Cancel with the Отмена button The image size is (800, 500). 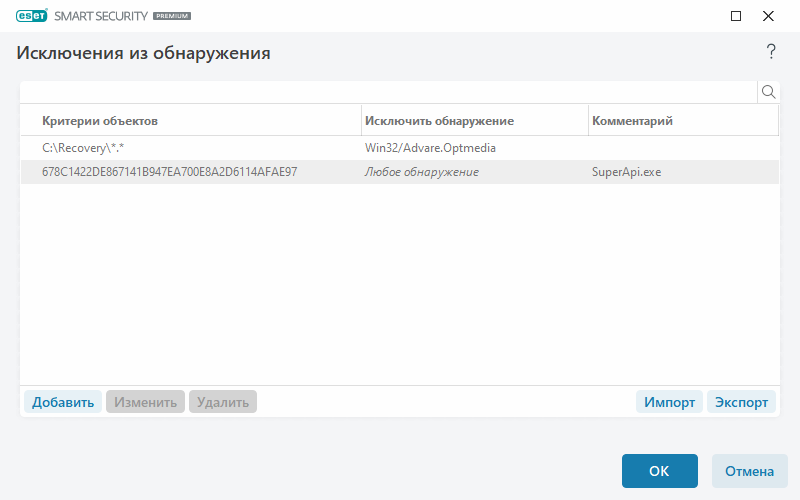point(749,471)
